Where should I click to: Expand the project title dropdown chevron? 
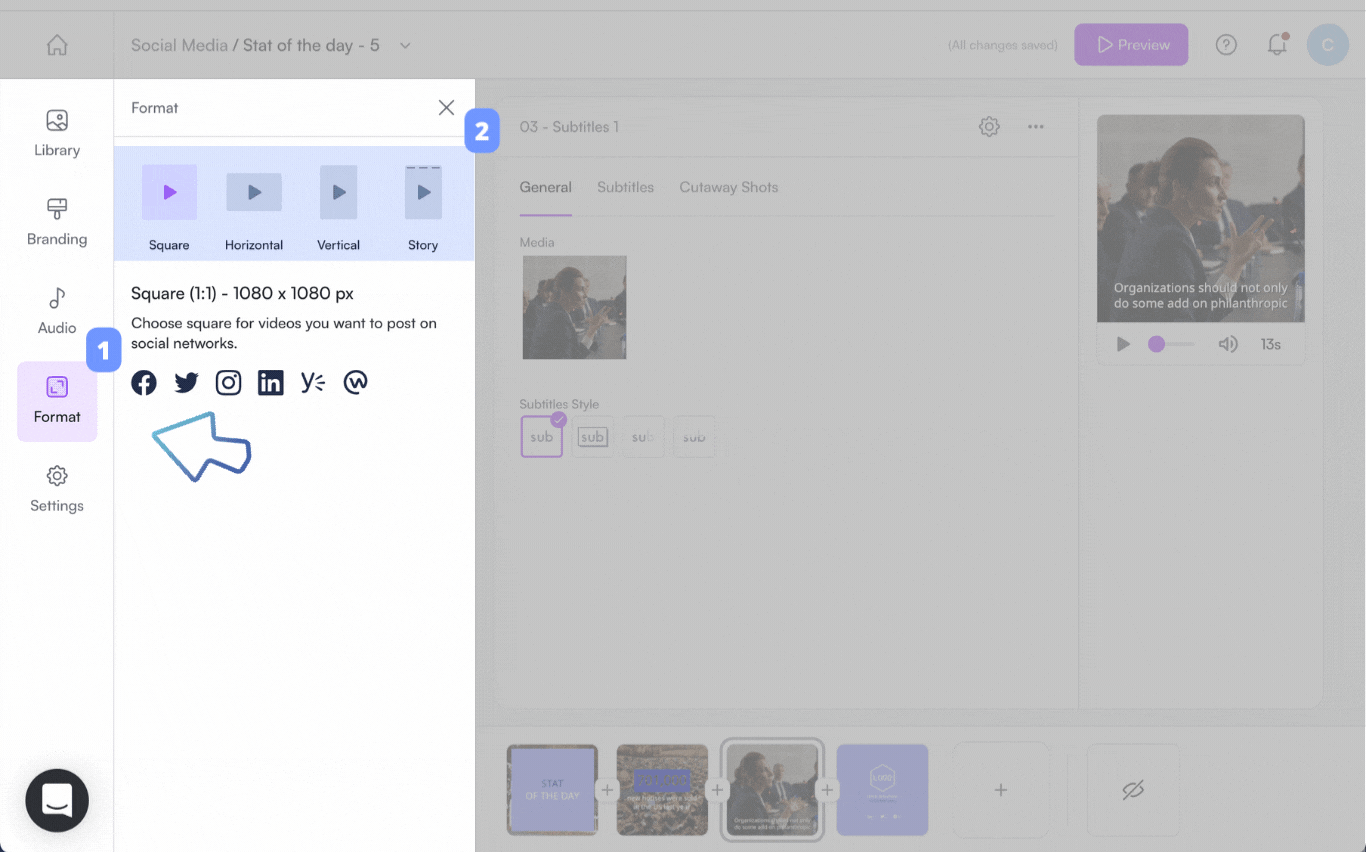coord(405,45)
